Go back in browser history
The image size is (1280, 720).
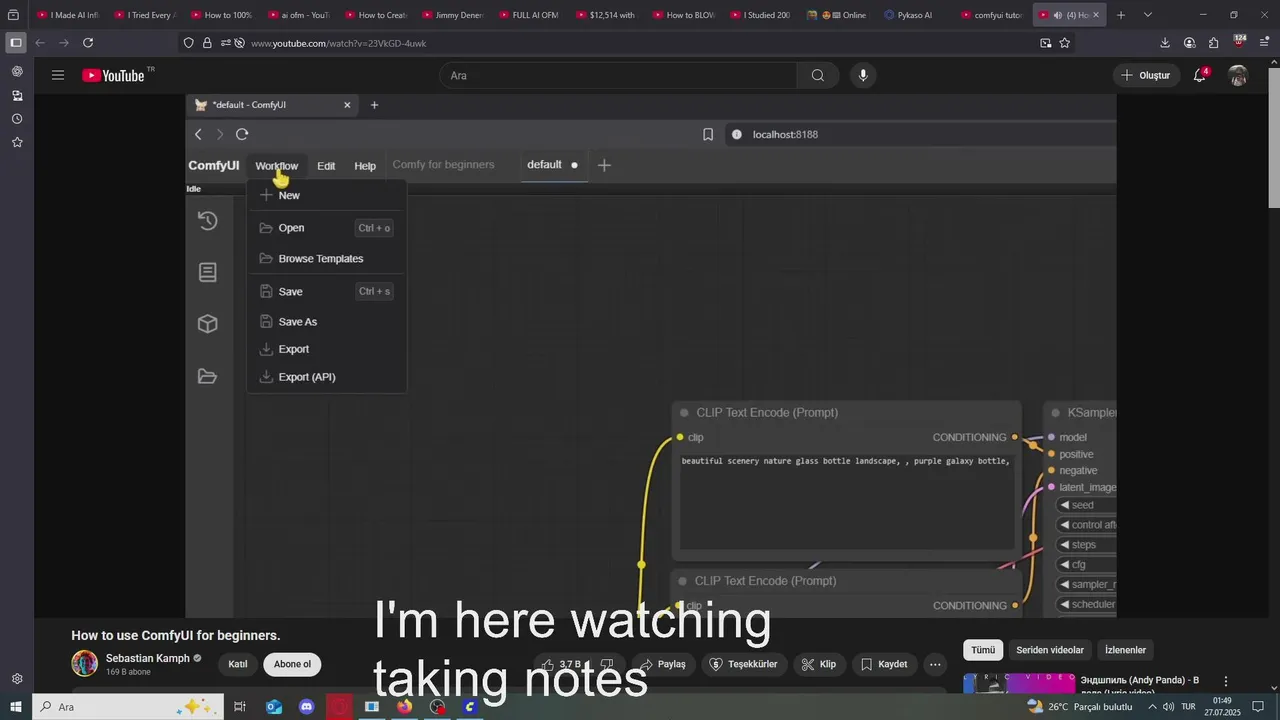pyautogui.click(x=40, y=43)
